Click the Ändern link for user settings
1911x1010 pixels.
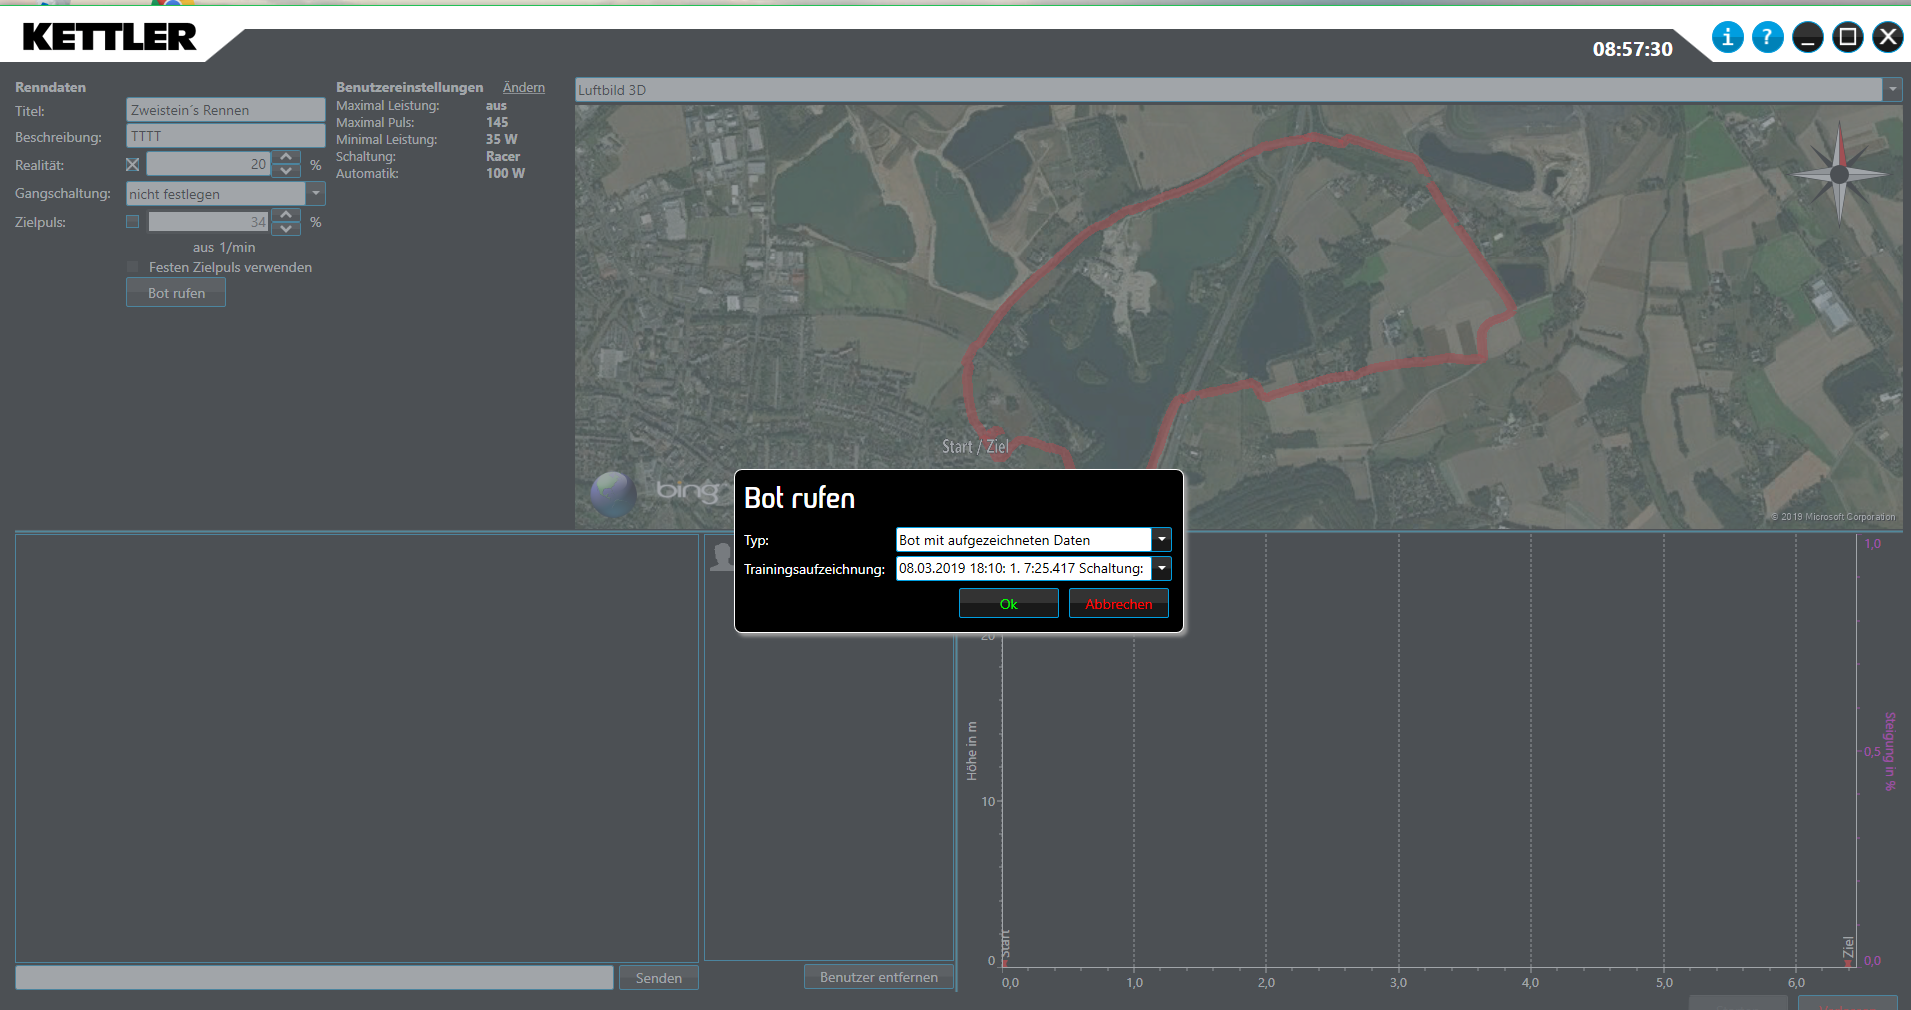[523, 88]
